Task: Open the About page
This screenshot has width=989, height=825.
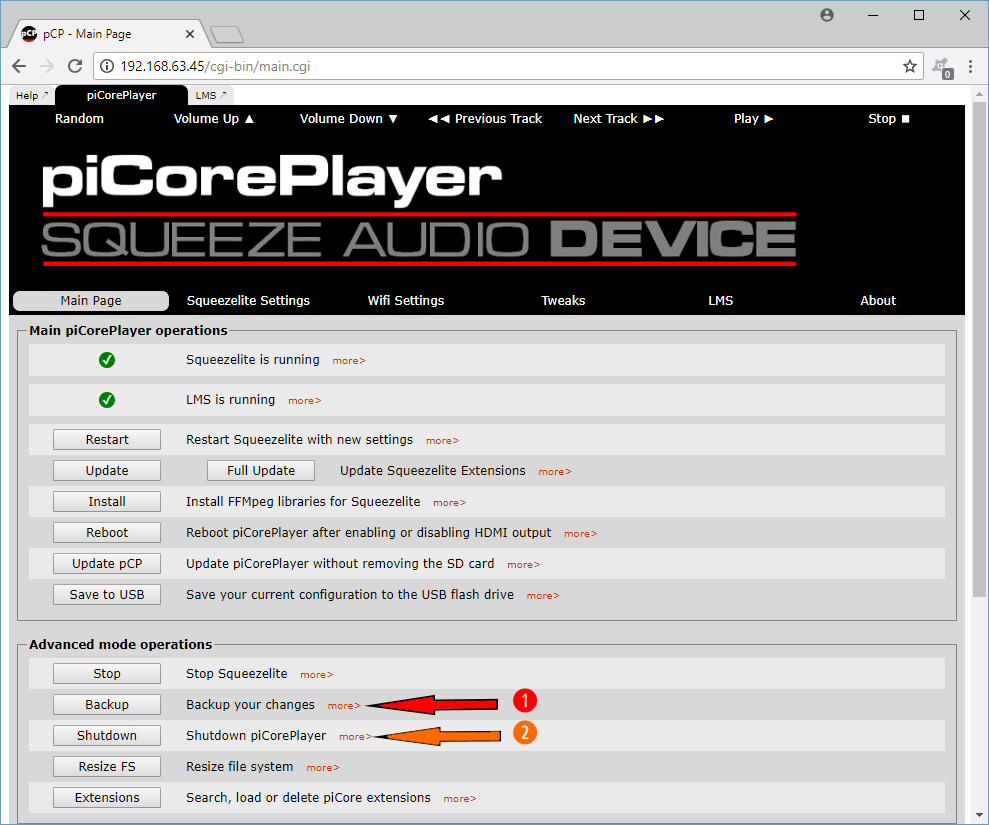Action: point(878,301)
